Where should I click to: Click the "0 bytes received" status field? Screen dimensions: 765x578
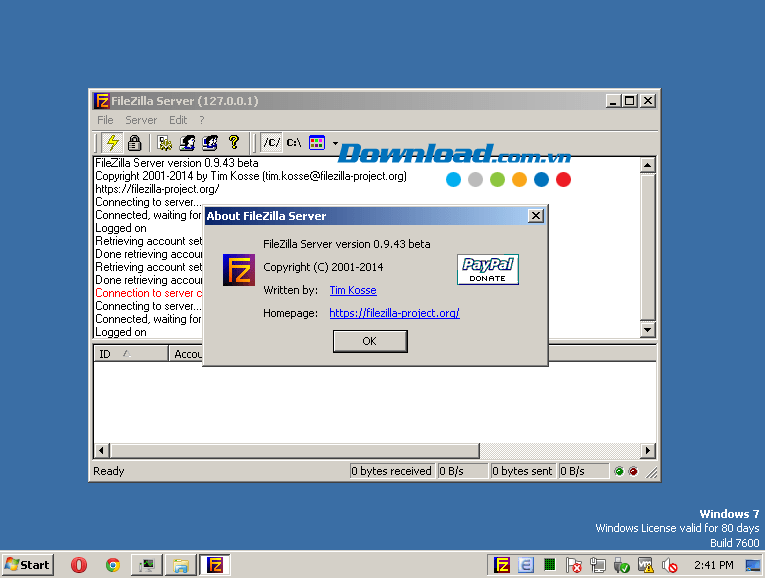pyautogui.click(x=392, y=471)
